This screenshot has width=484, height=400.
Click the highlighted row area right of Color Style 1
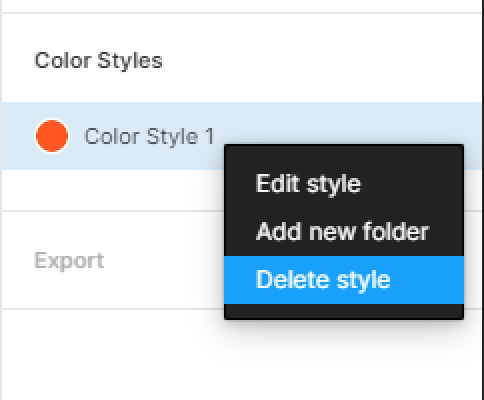347,123
